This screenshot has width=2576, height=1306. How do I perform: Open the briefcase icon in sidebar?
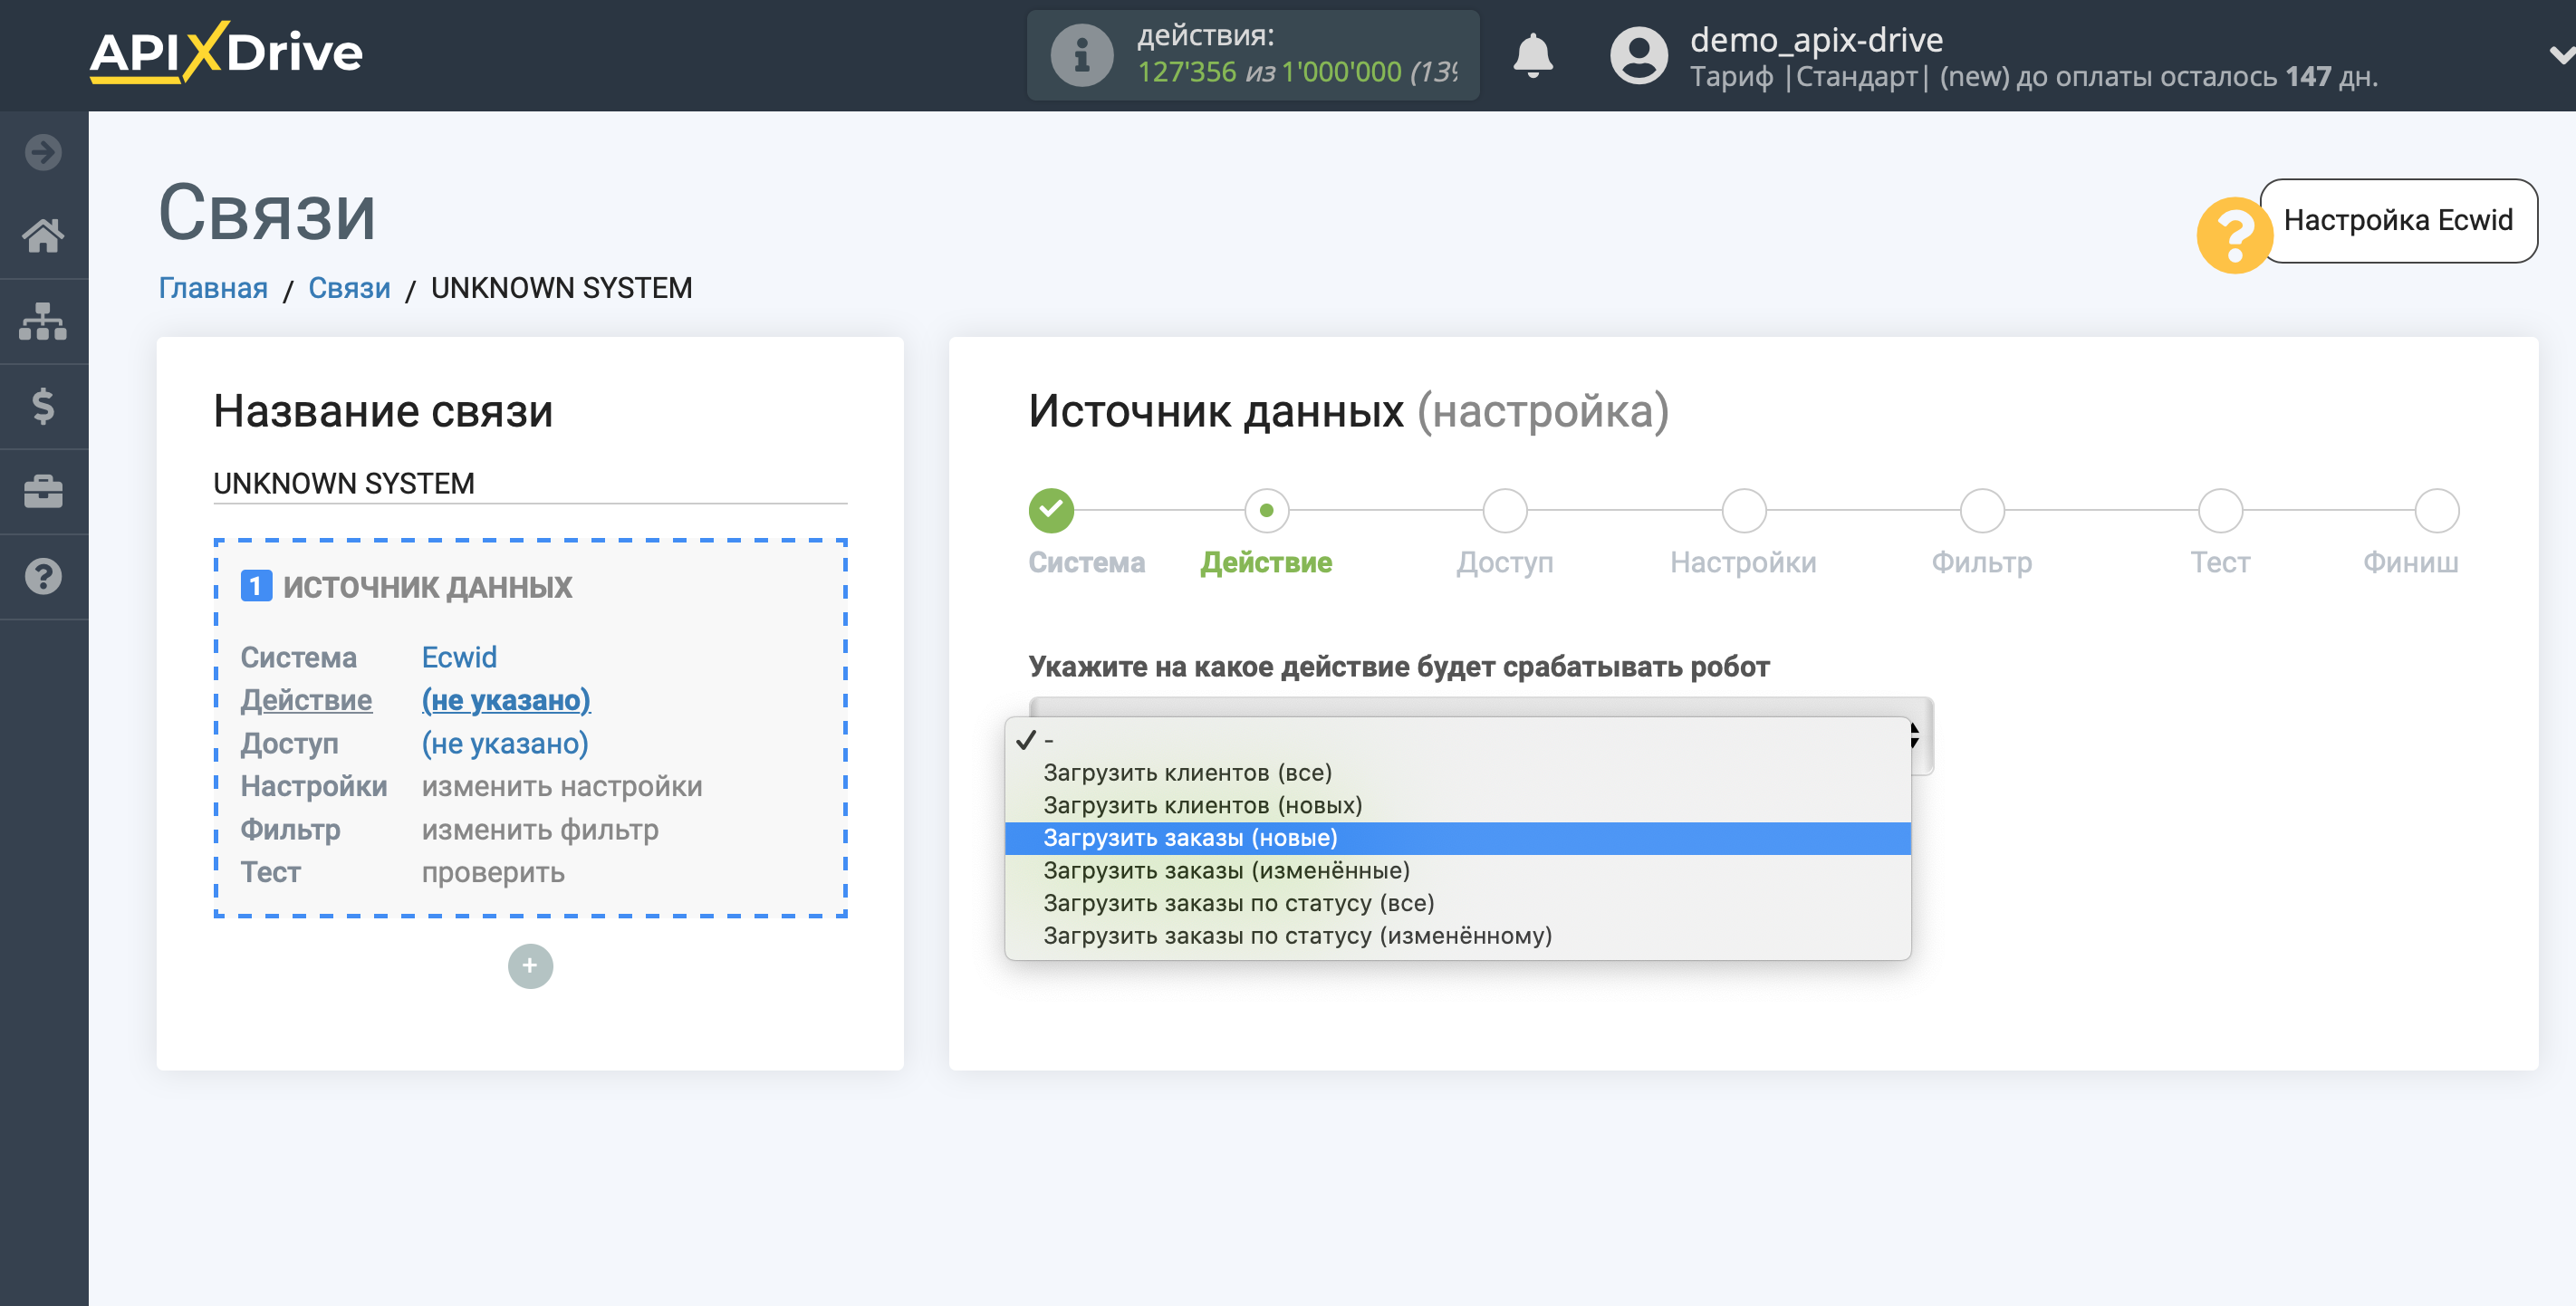[43, 491]
